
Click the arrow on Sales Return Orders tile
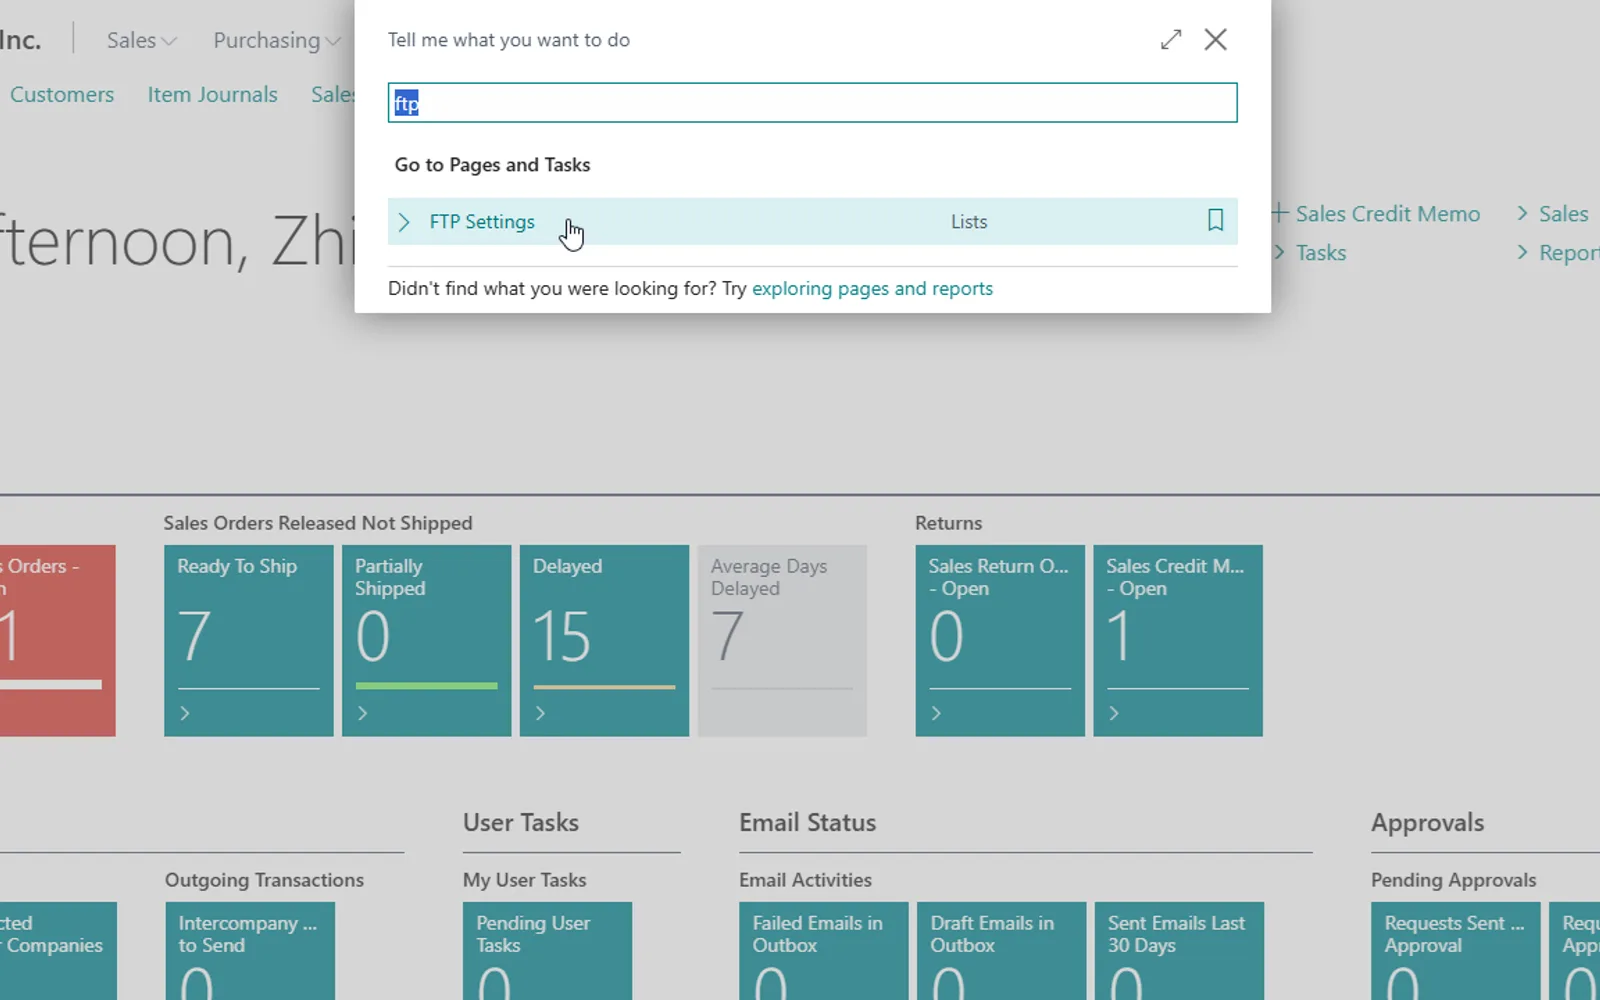(x=936, y=713)
